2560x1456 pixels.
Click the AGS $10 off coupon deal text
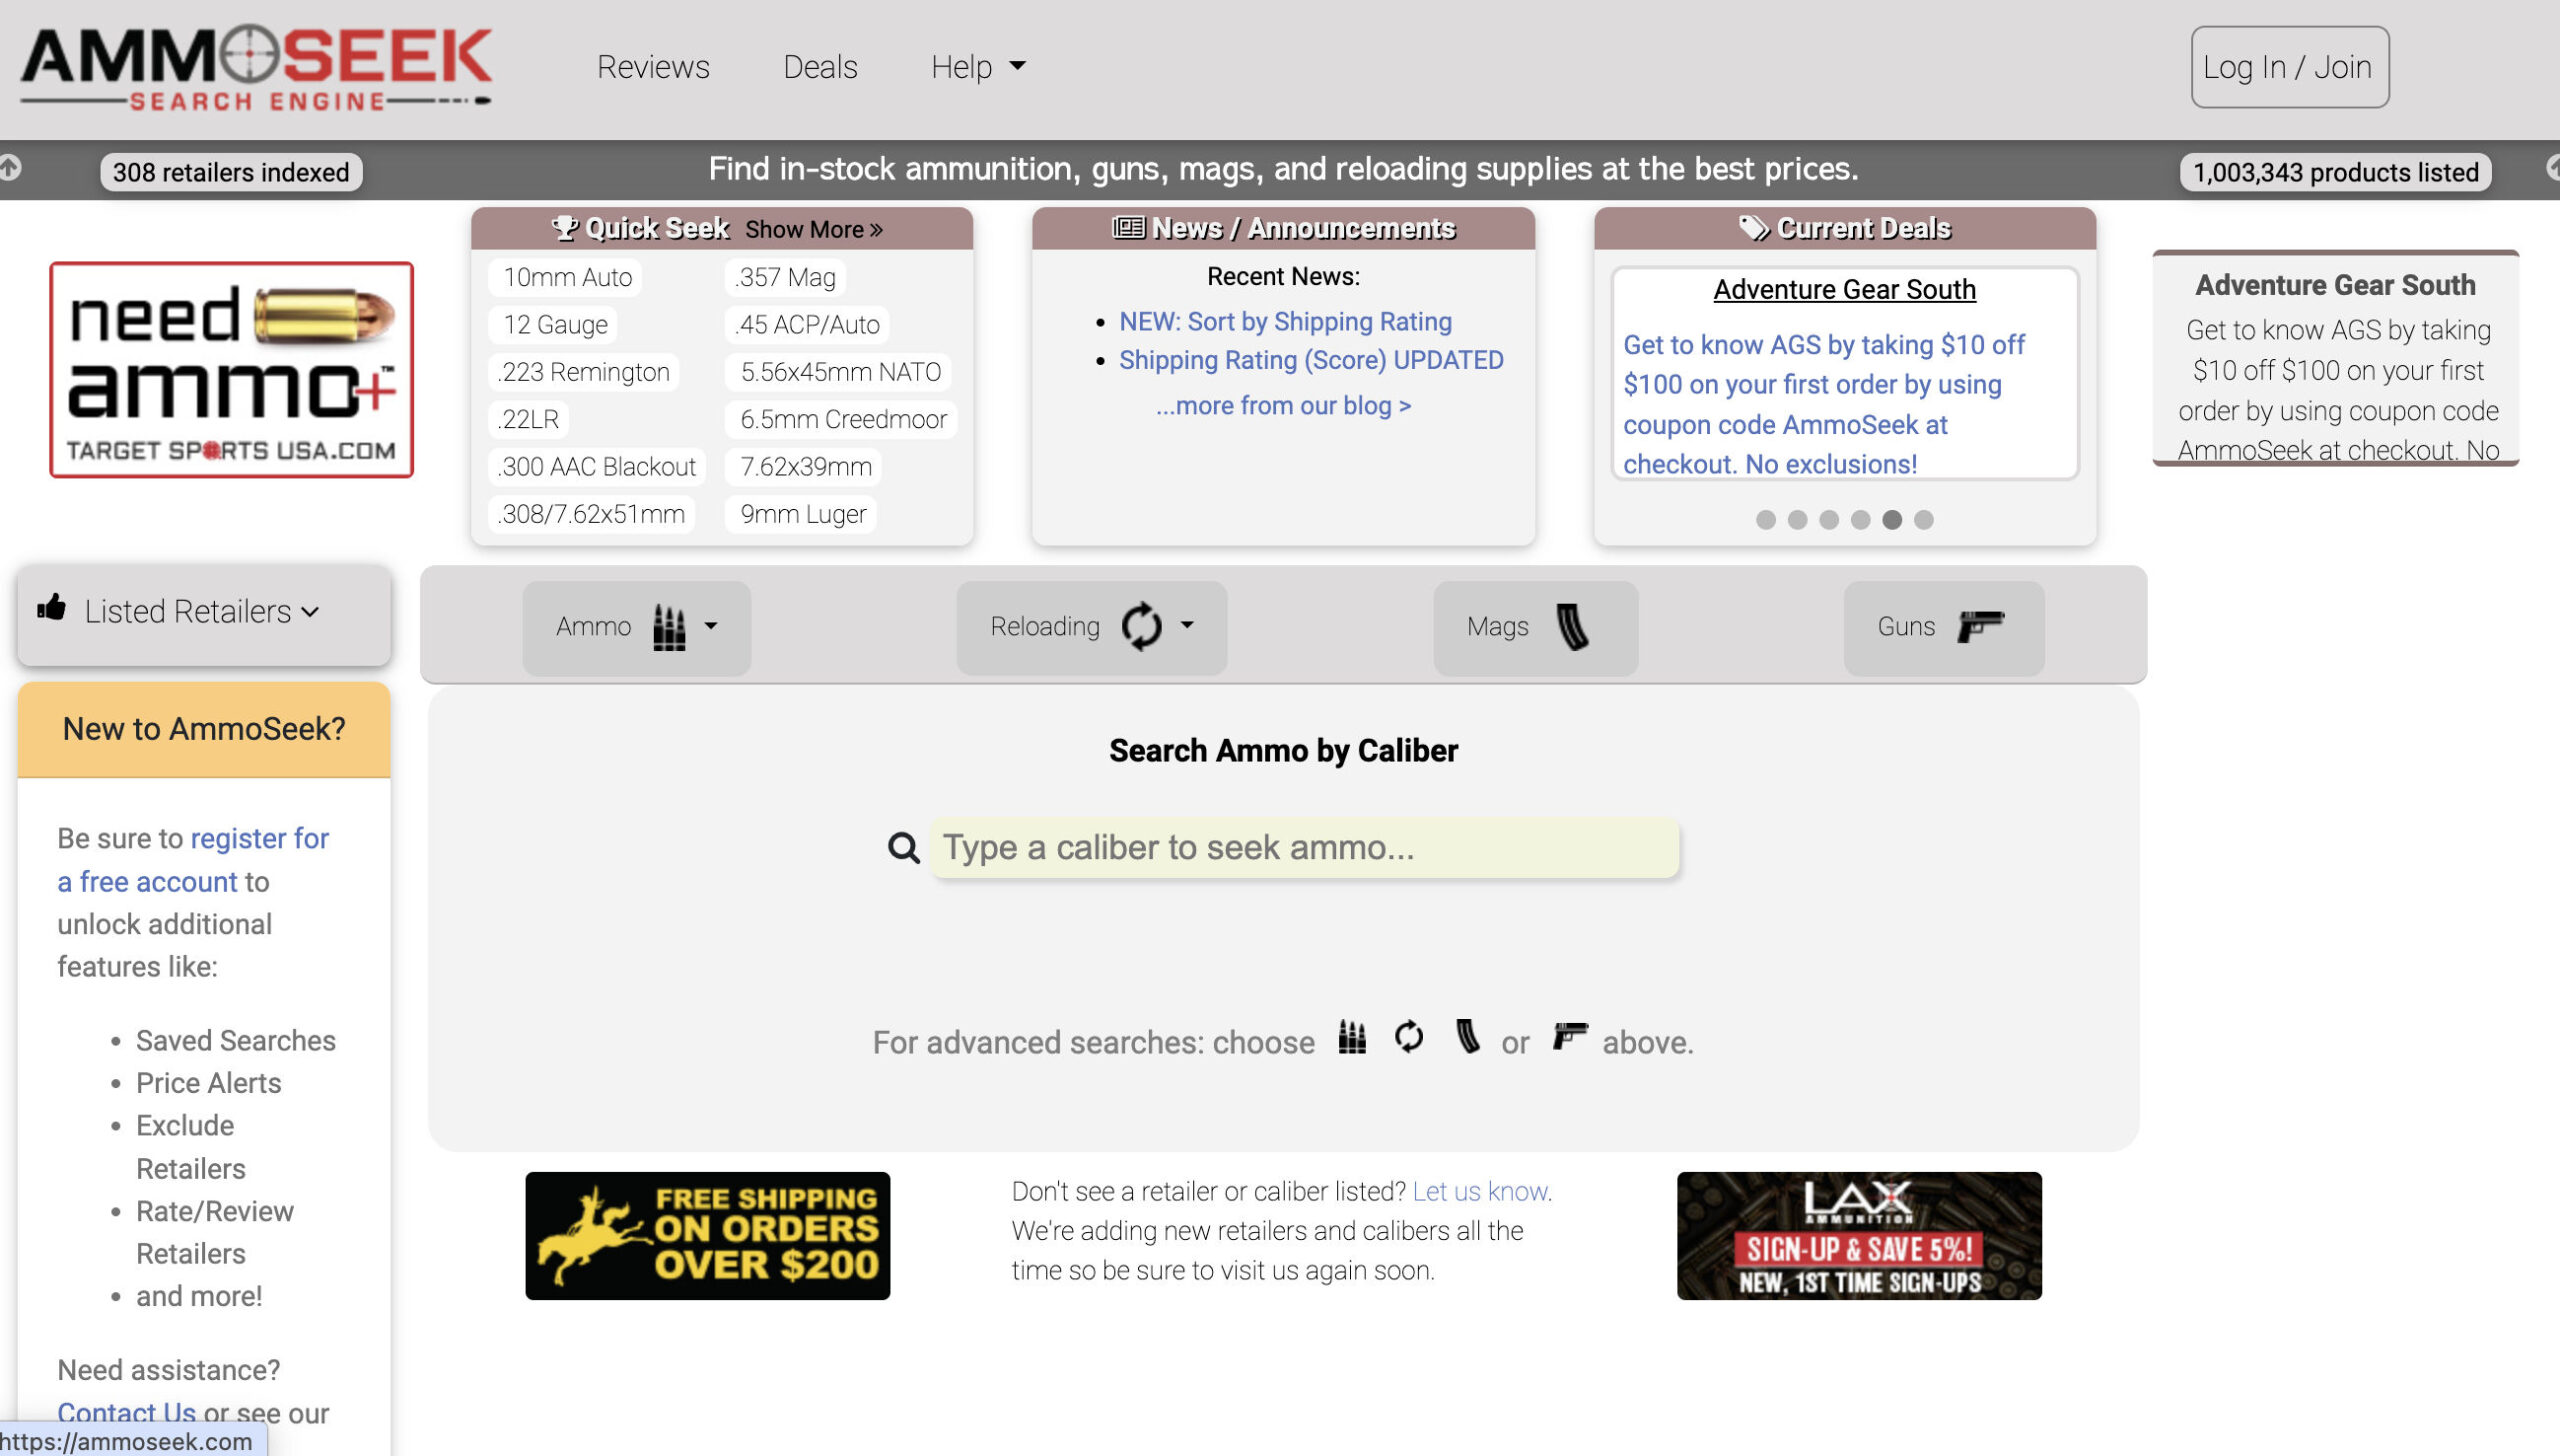(1824, 404)
